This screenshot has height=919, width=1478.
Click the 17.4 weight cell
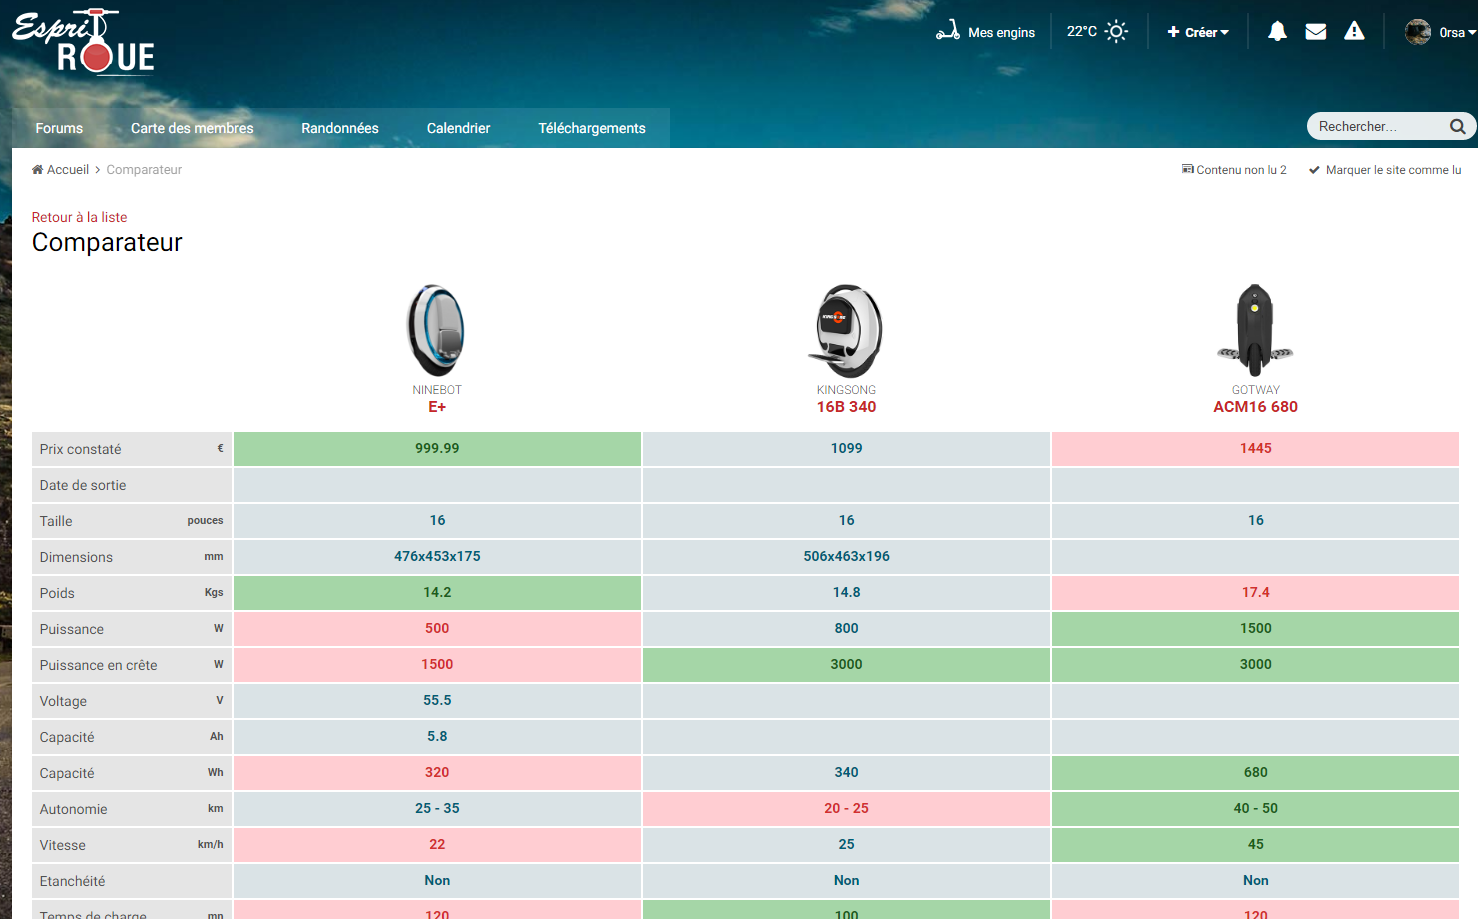pyautogui.click(x=1255, y=592)
